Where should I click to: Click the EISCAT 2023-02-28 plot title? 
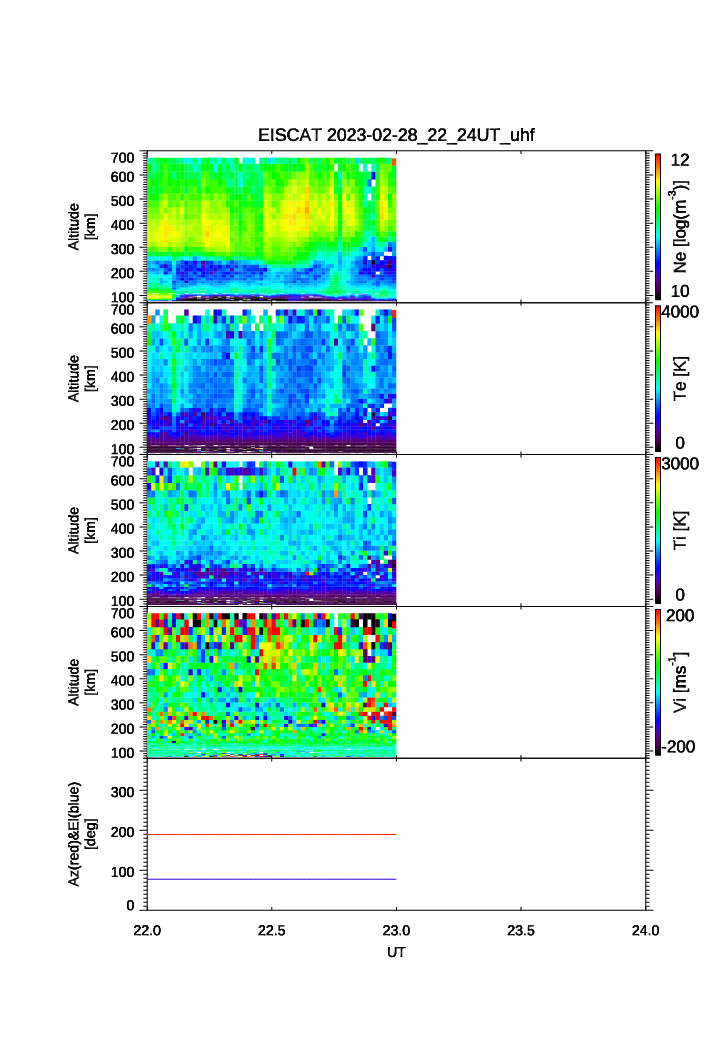(x=397, y=136)
